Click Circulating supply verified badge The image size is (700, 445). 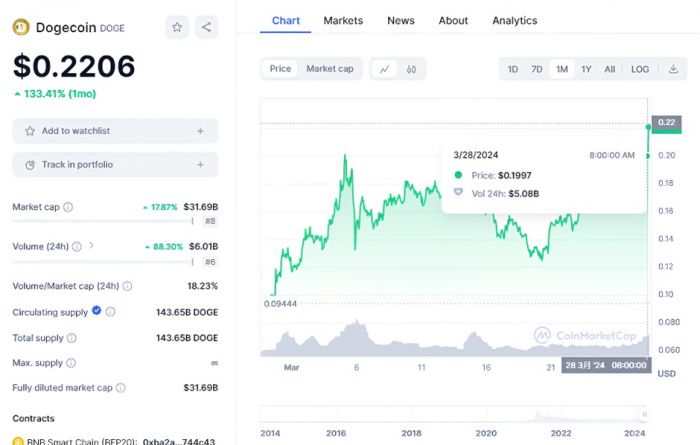tap(97, 311)
